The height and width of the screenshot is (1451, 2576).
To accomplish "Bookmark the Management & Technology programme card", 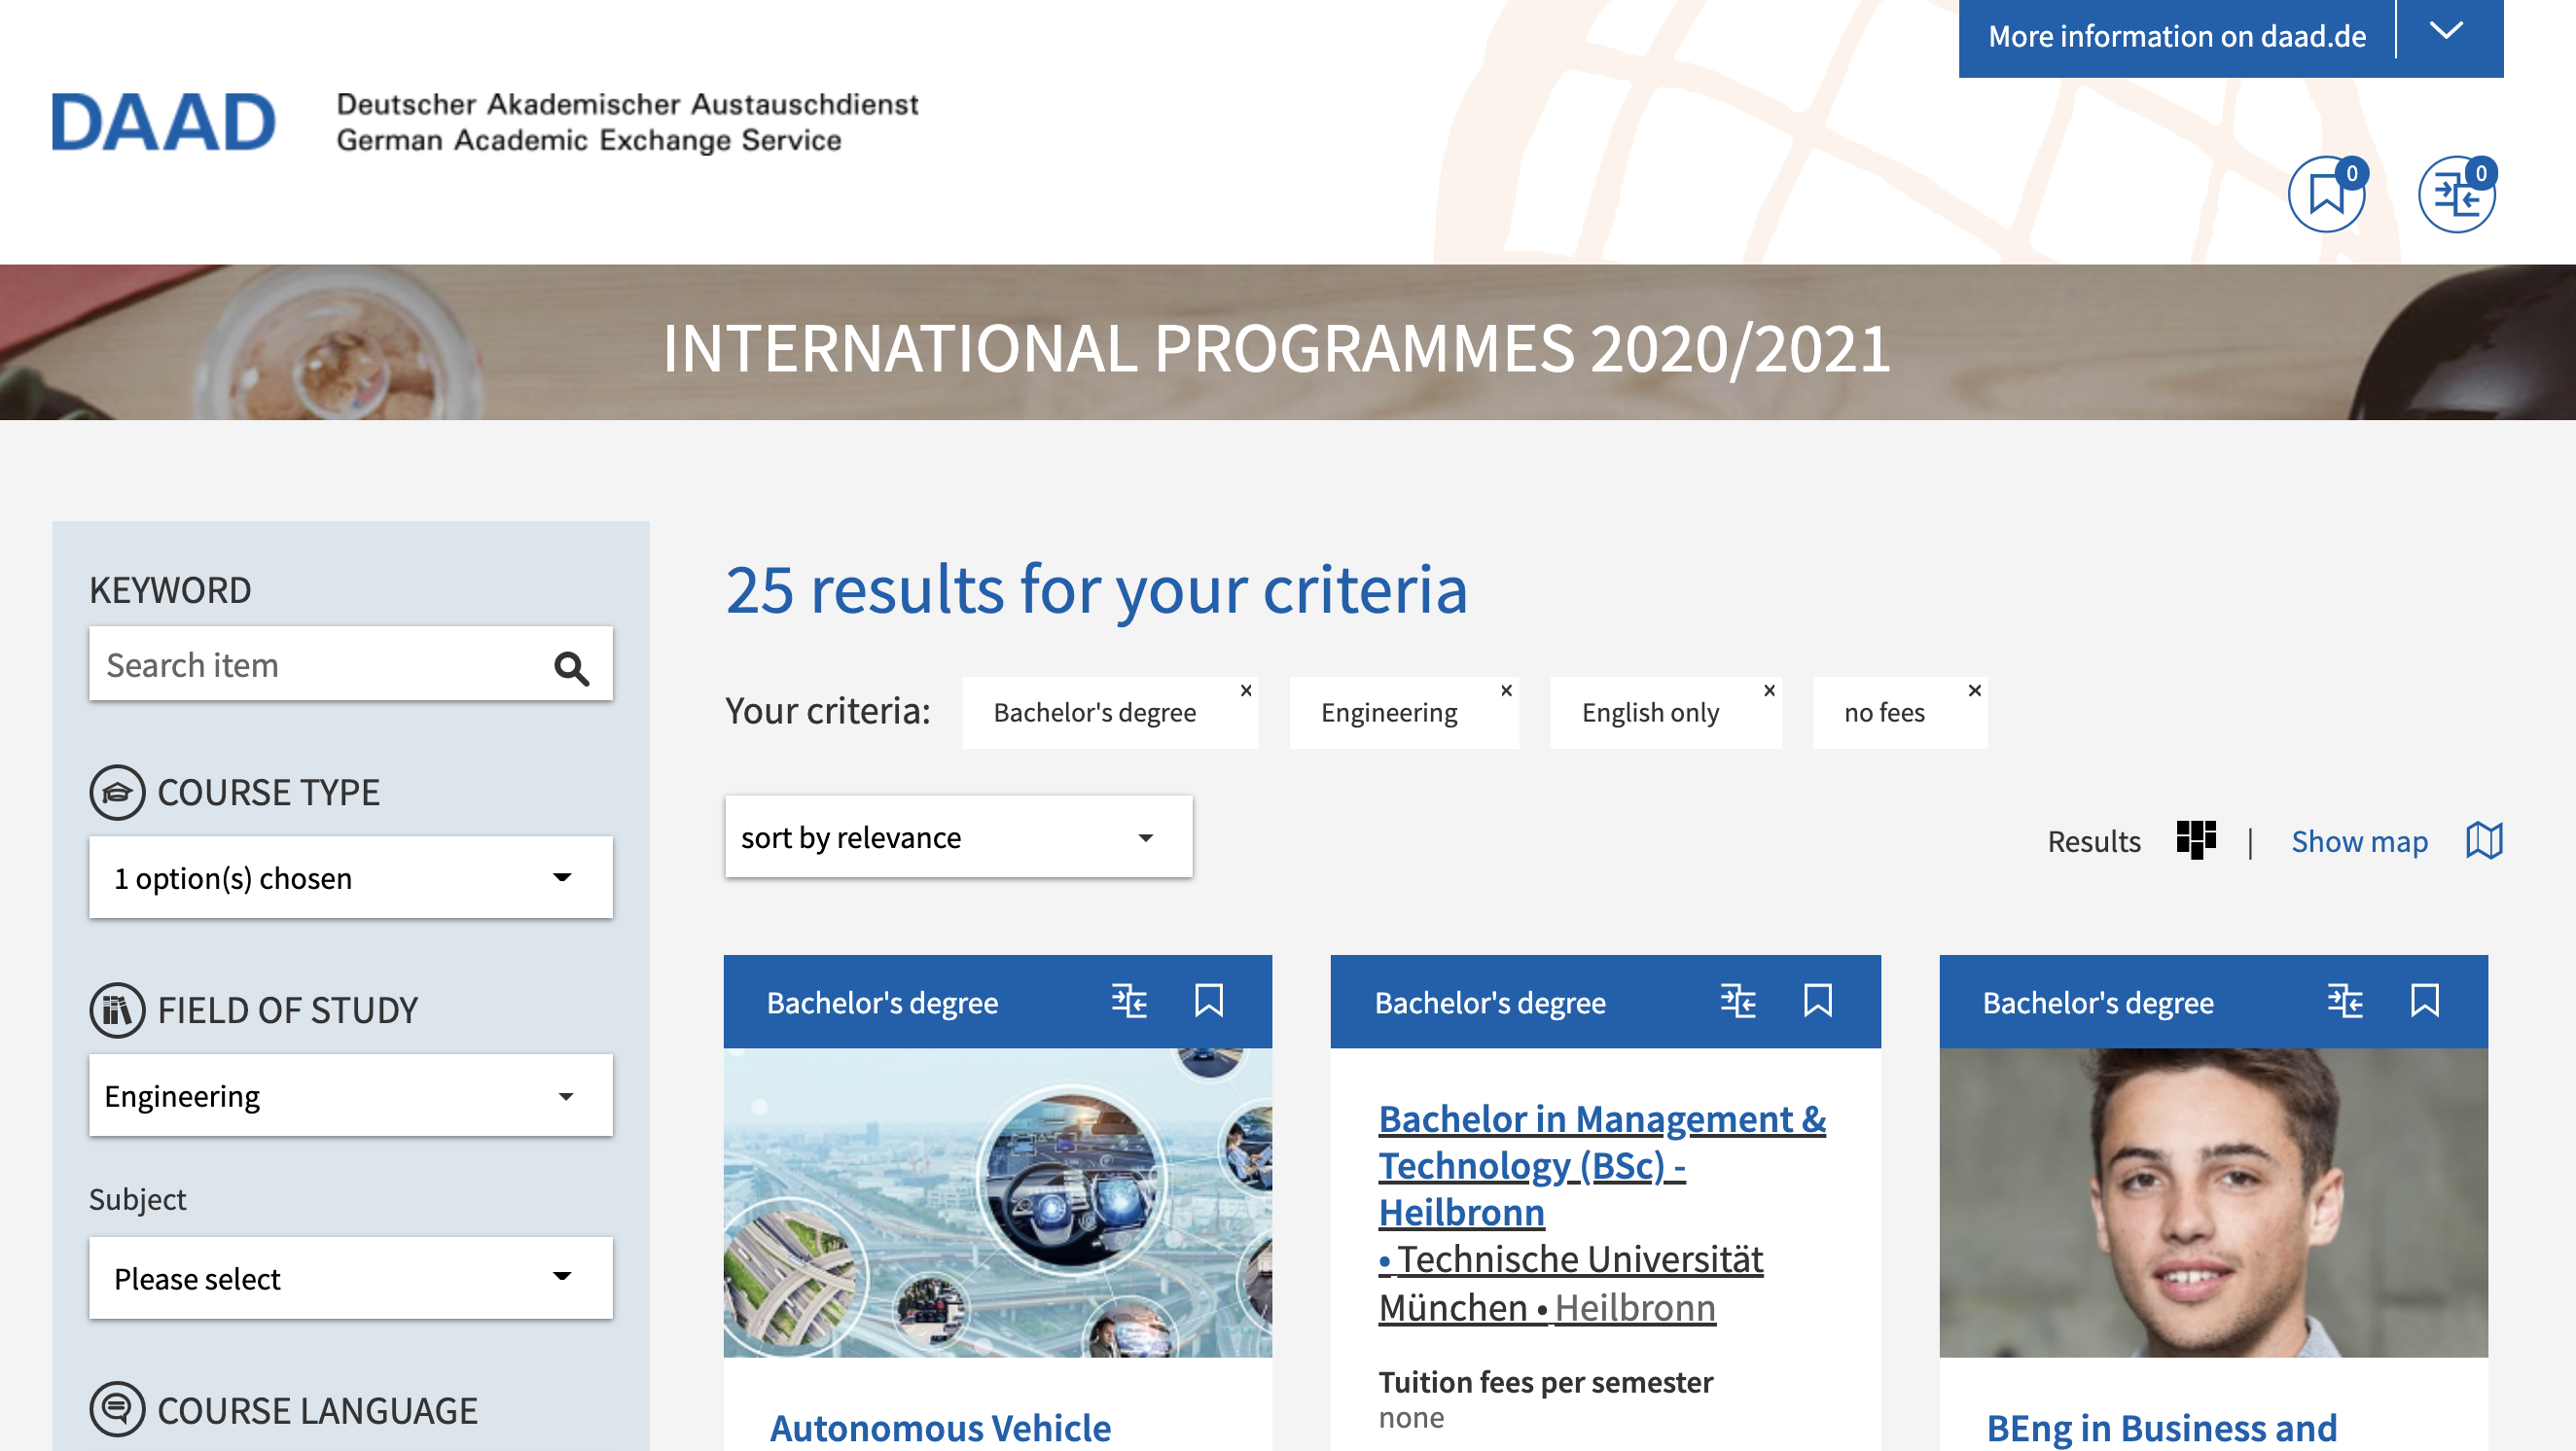I will point(1818,1001).
